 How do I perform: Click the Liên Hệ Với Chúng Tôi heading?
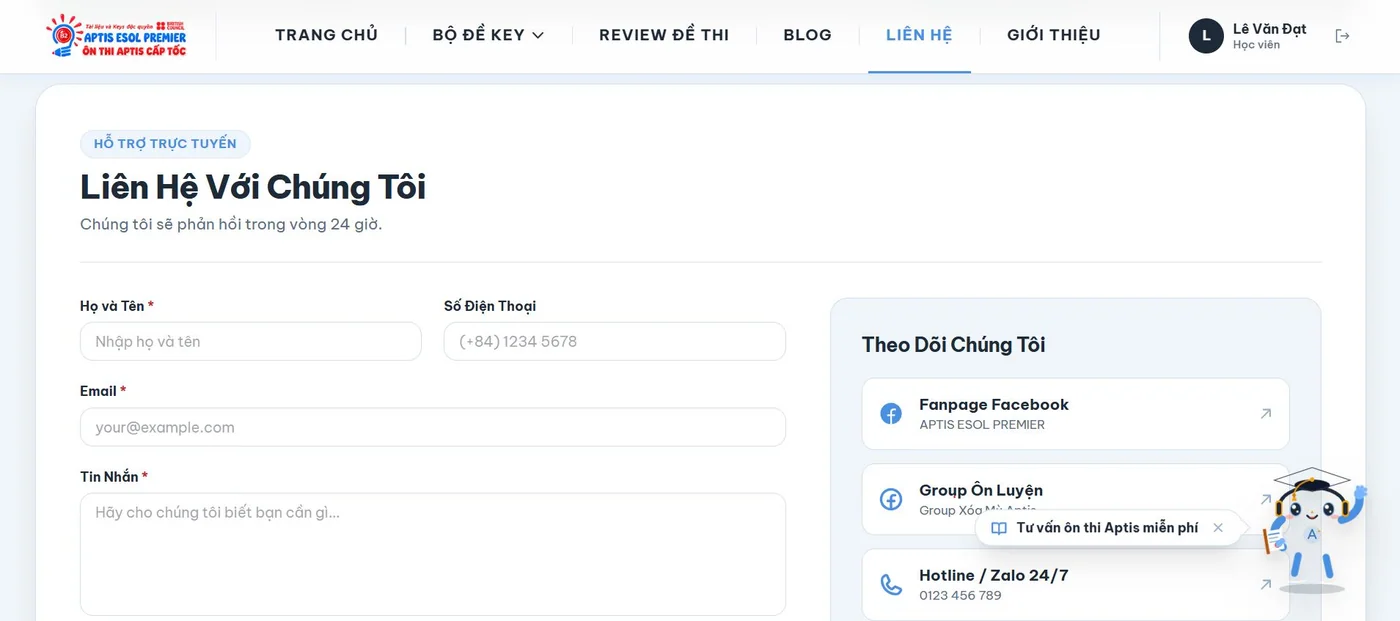tap(253, 187)
